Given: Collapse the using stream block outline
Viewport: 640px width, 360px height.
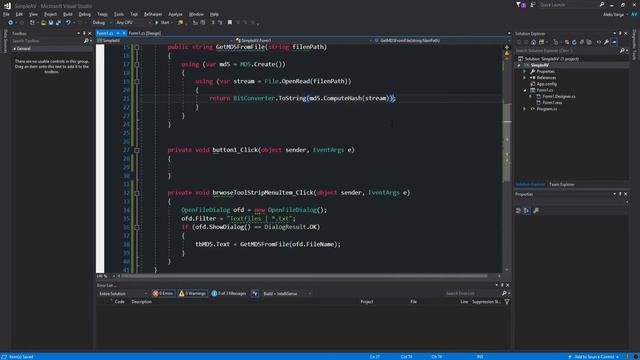Looking at the screenshot, I should point(137,82).
